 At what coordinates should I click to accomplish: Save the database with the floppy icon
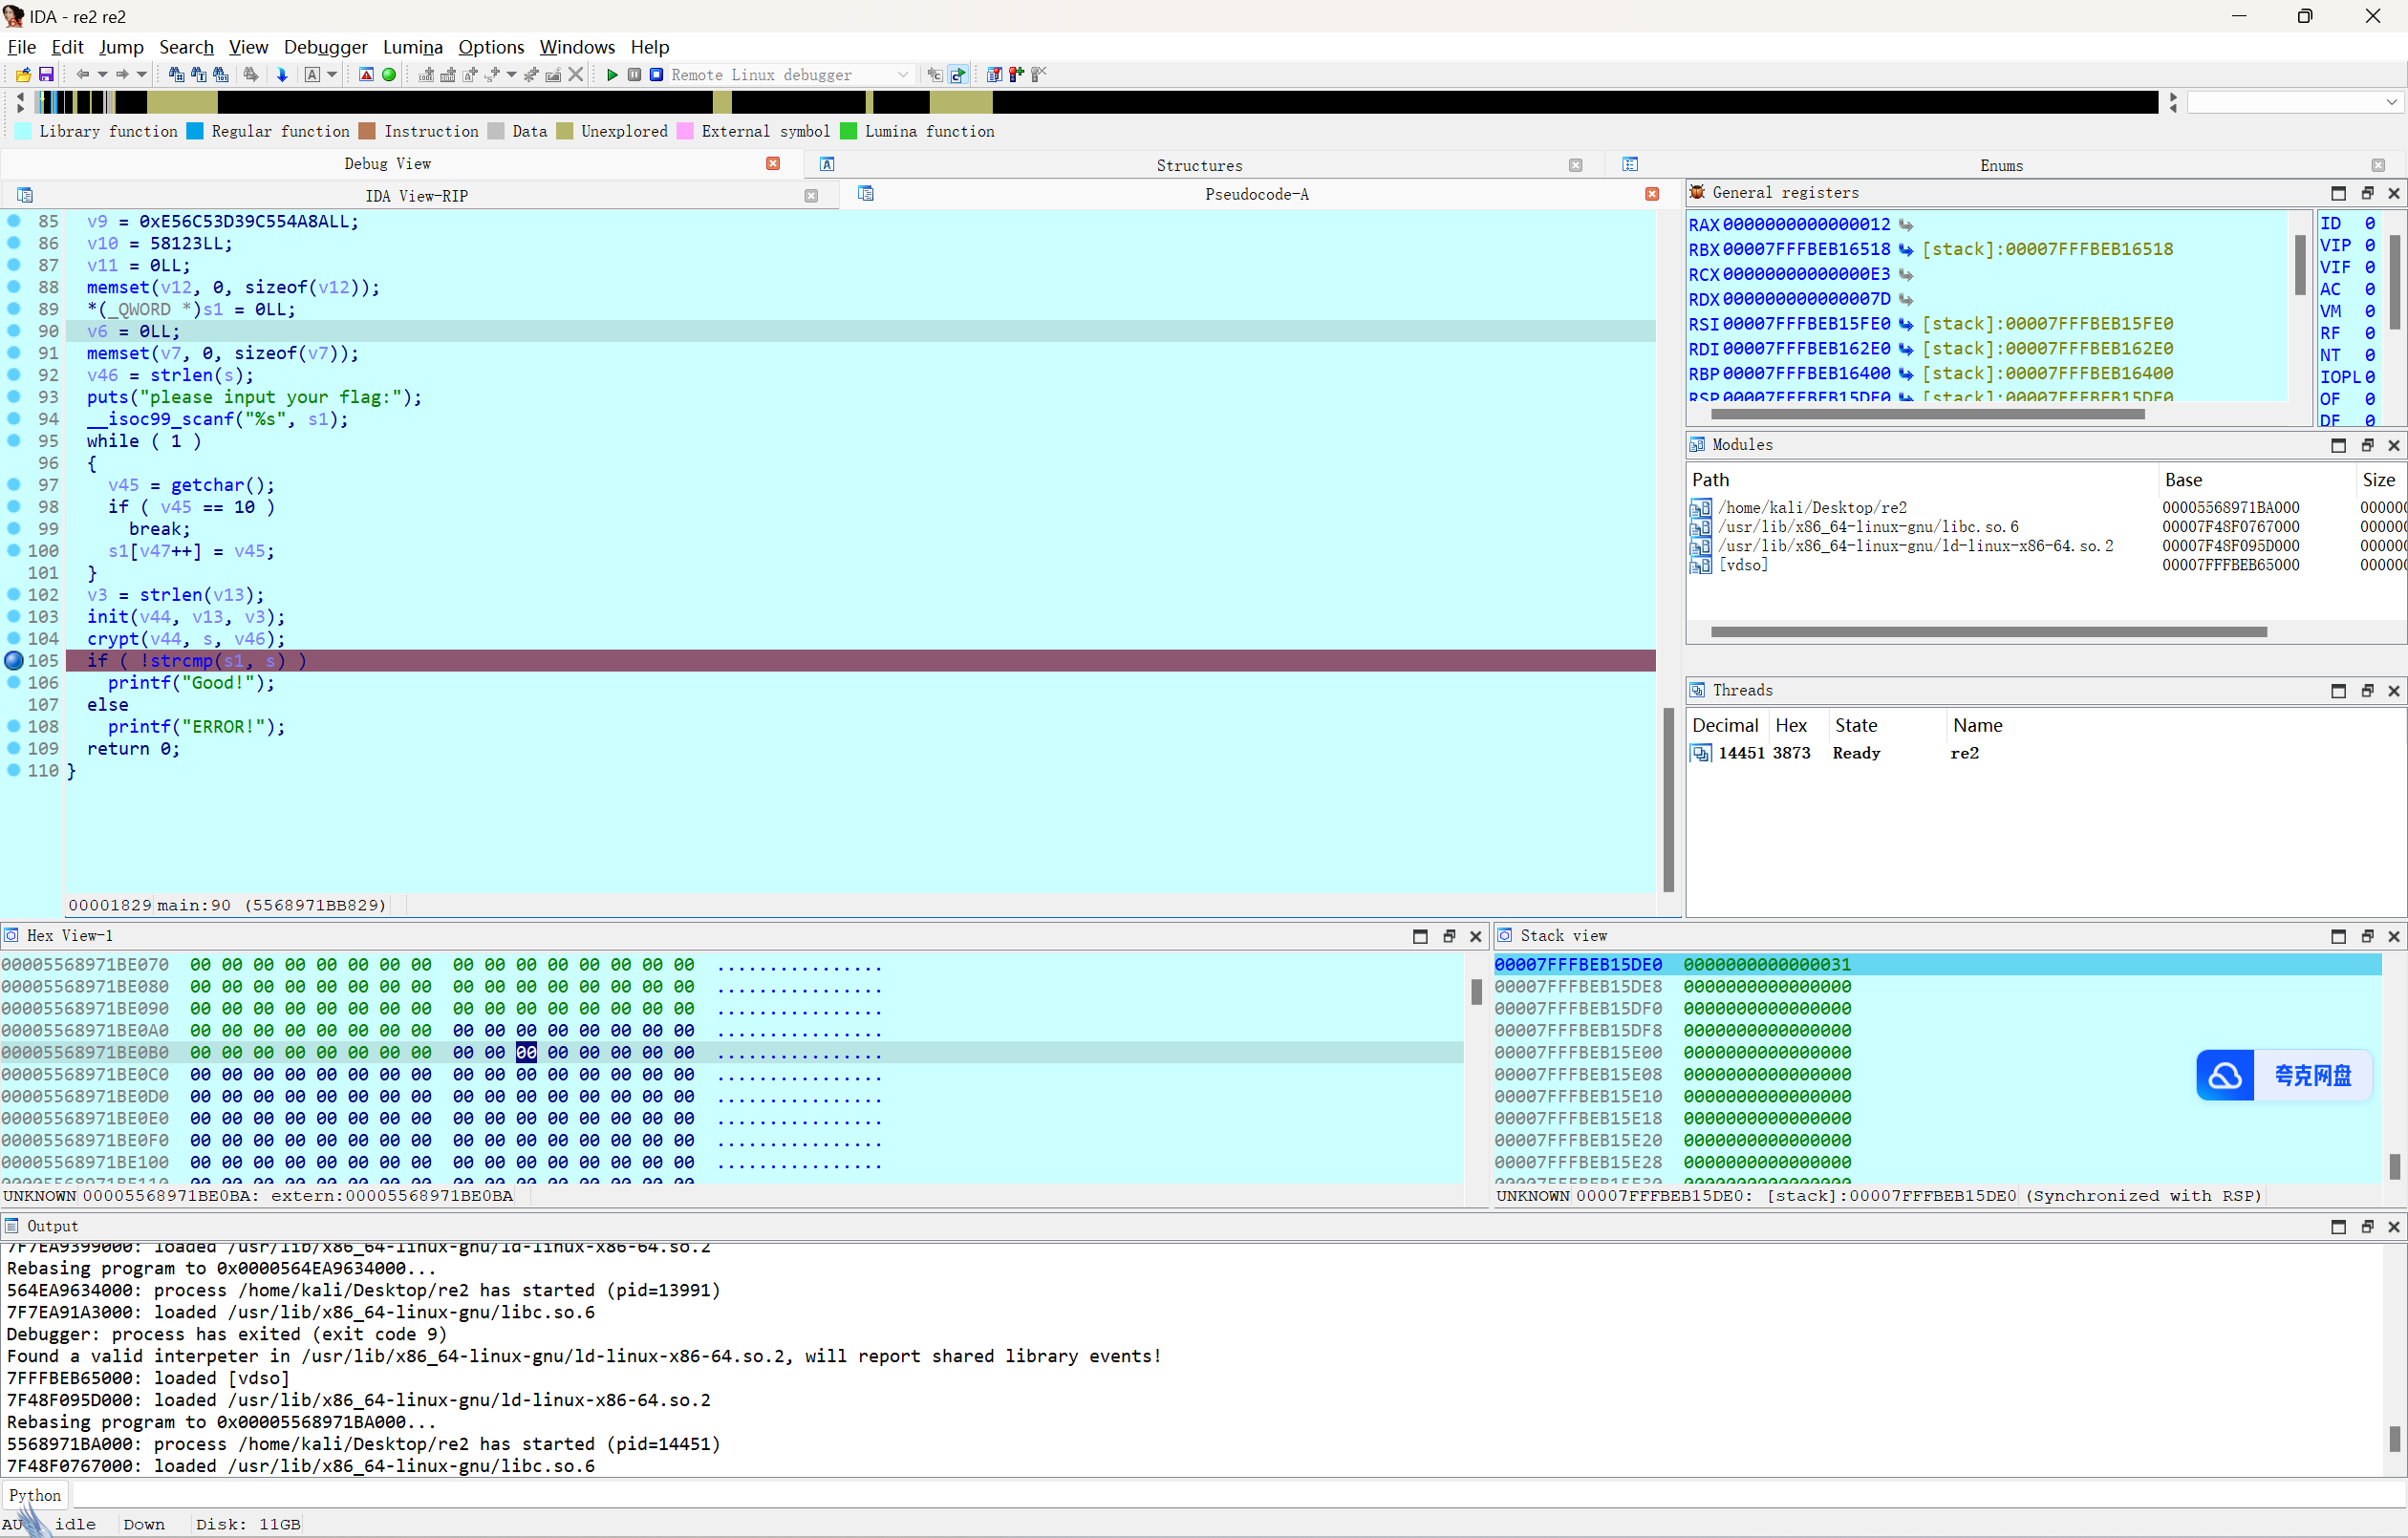(x=46, y=75)
